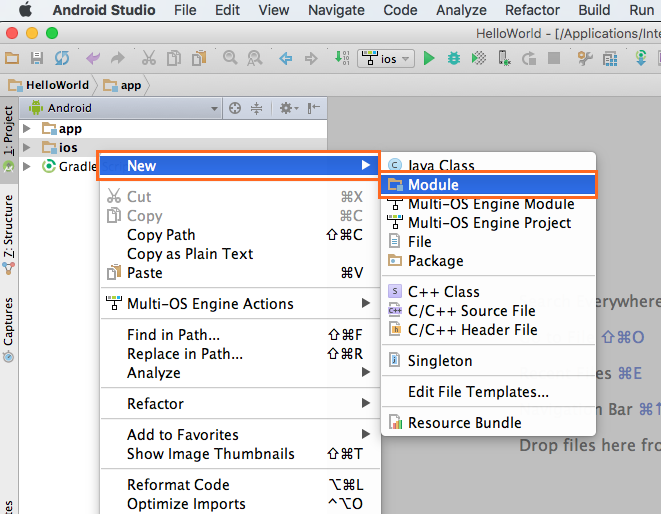Screen dimensions: 661x514
Task: Click Replace in Path... menu entry
Action: [x=240, y=354]
